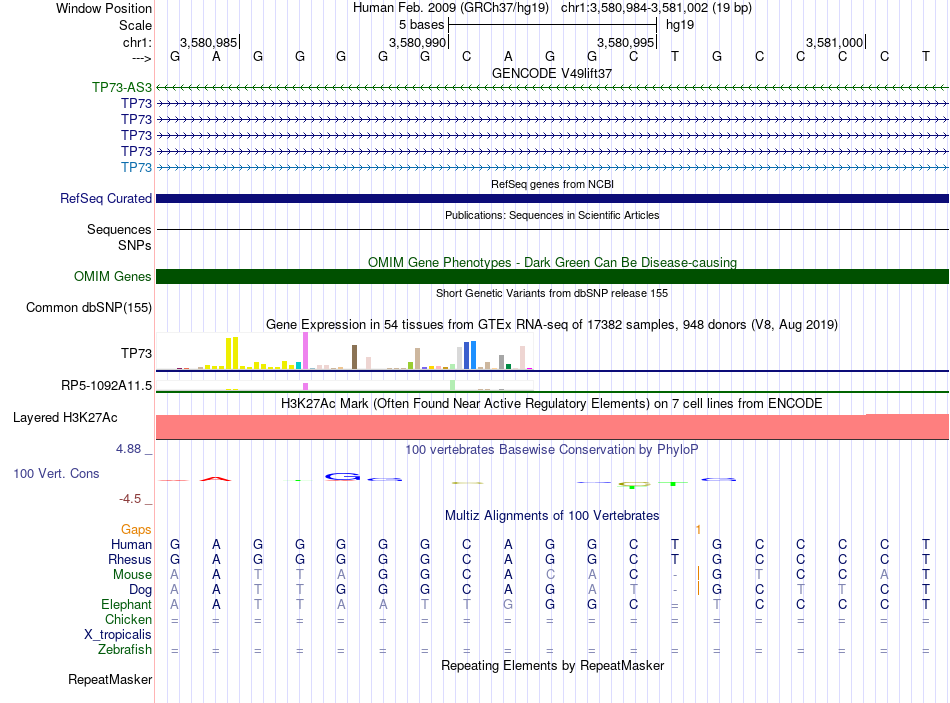Click the OMIM Genes track label
Viewport: 950px width, 703px height.
pyautogui.click(x=113, y=276)
